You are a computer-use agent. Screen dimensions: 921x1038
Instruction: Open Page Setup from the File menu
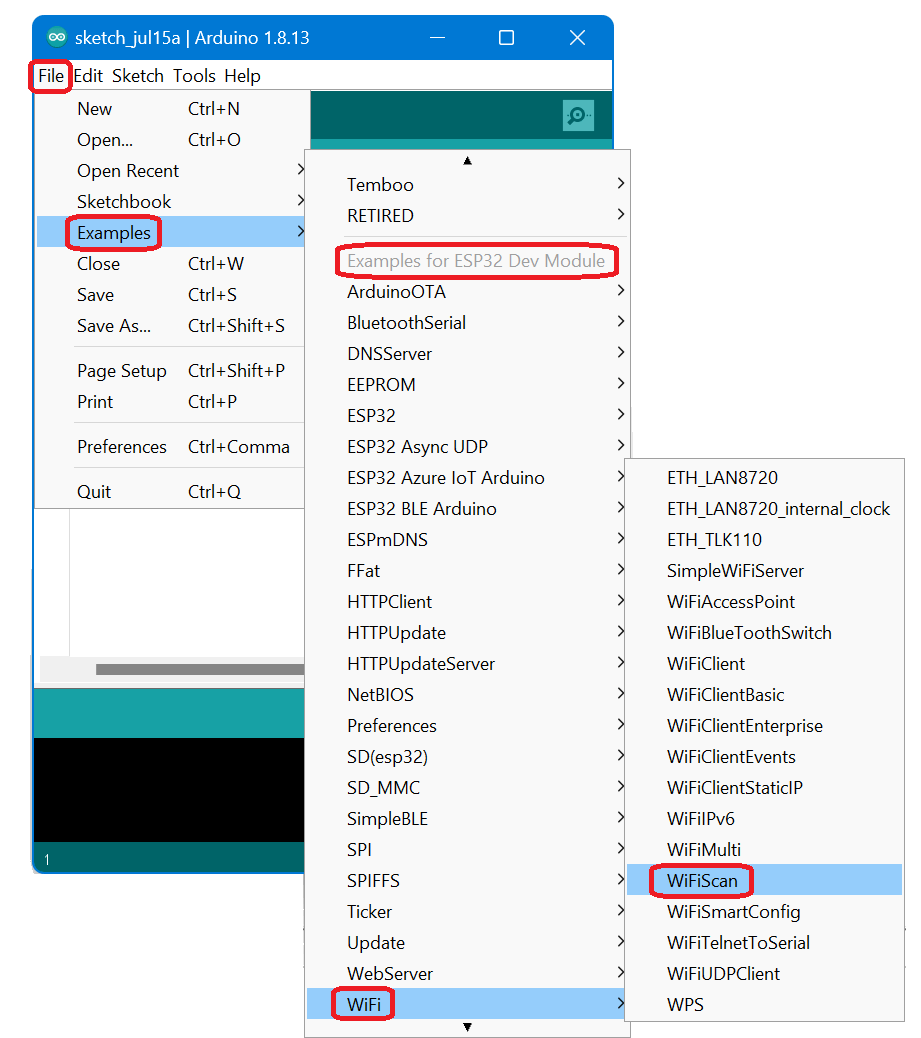[x=171, y=371]
